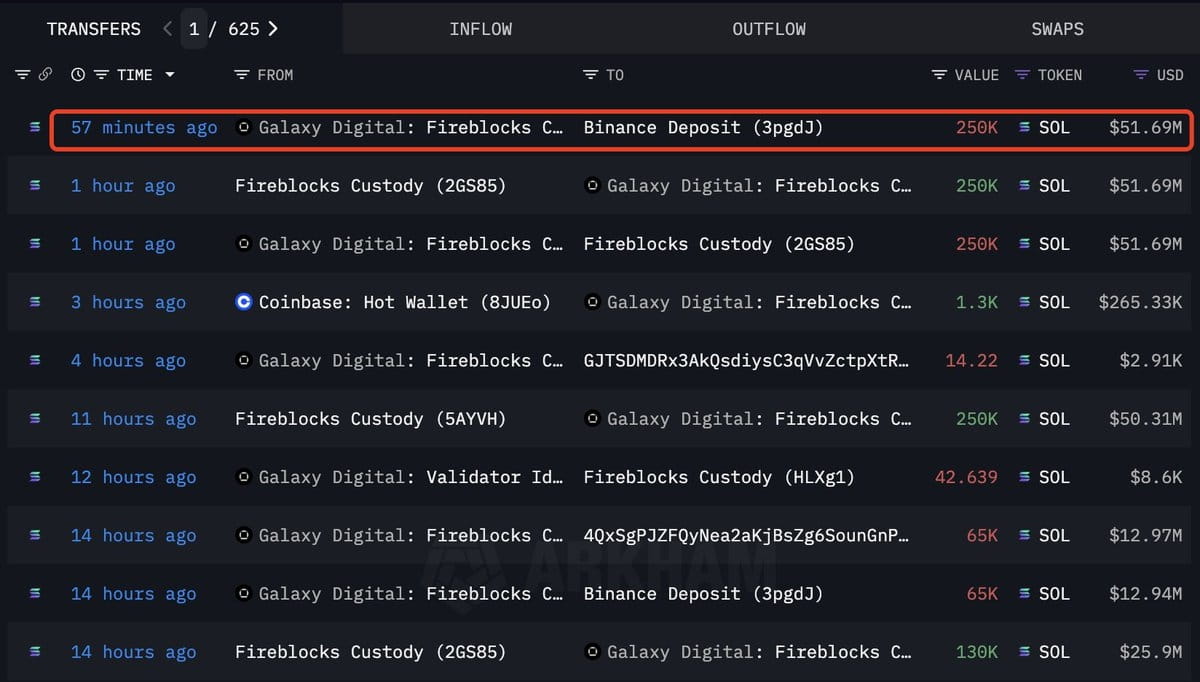Expand the TIME sort dropdown arrow
This screenshot has height=682, width=1200.
(x=169, y=75)
